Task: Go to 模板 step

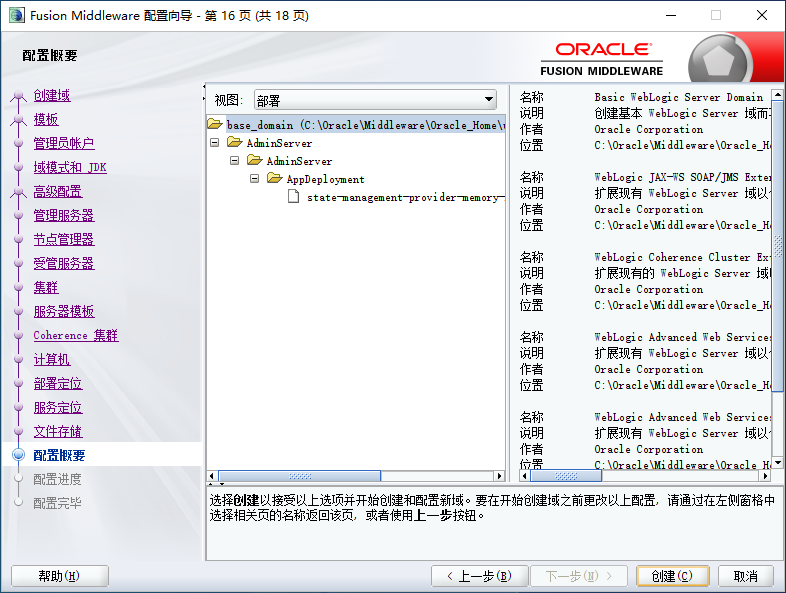Action: (x=46, y=119)
